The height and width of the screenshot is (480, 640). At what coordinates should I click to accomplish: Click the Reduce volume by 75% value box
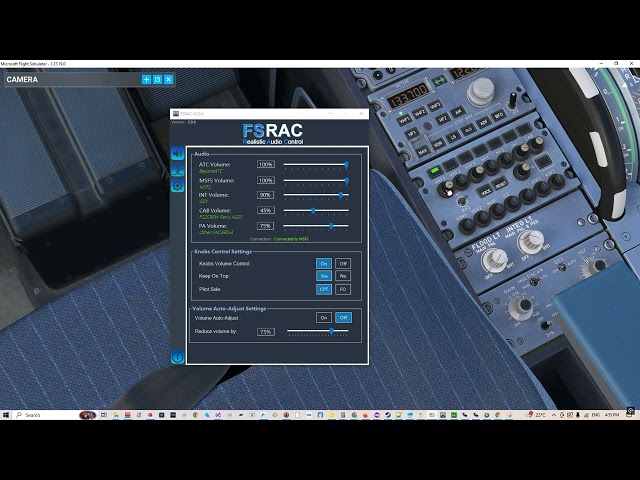point(266,332)
